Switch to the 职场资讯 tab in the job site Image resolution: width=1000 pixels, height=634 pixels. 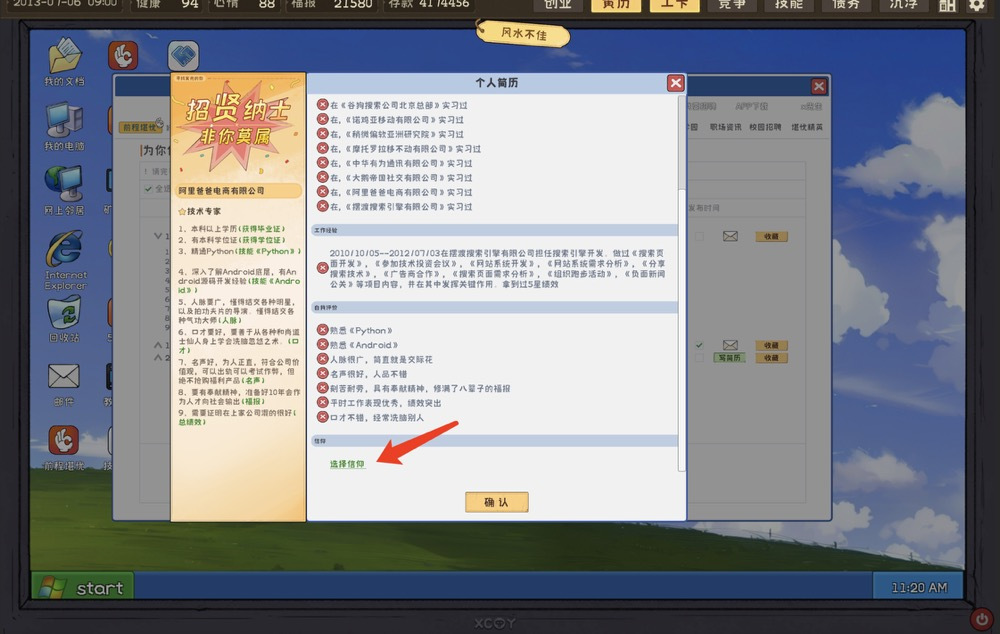(x=726, y=127)
